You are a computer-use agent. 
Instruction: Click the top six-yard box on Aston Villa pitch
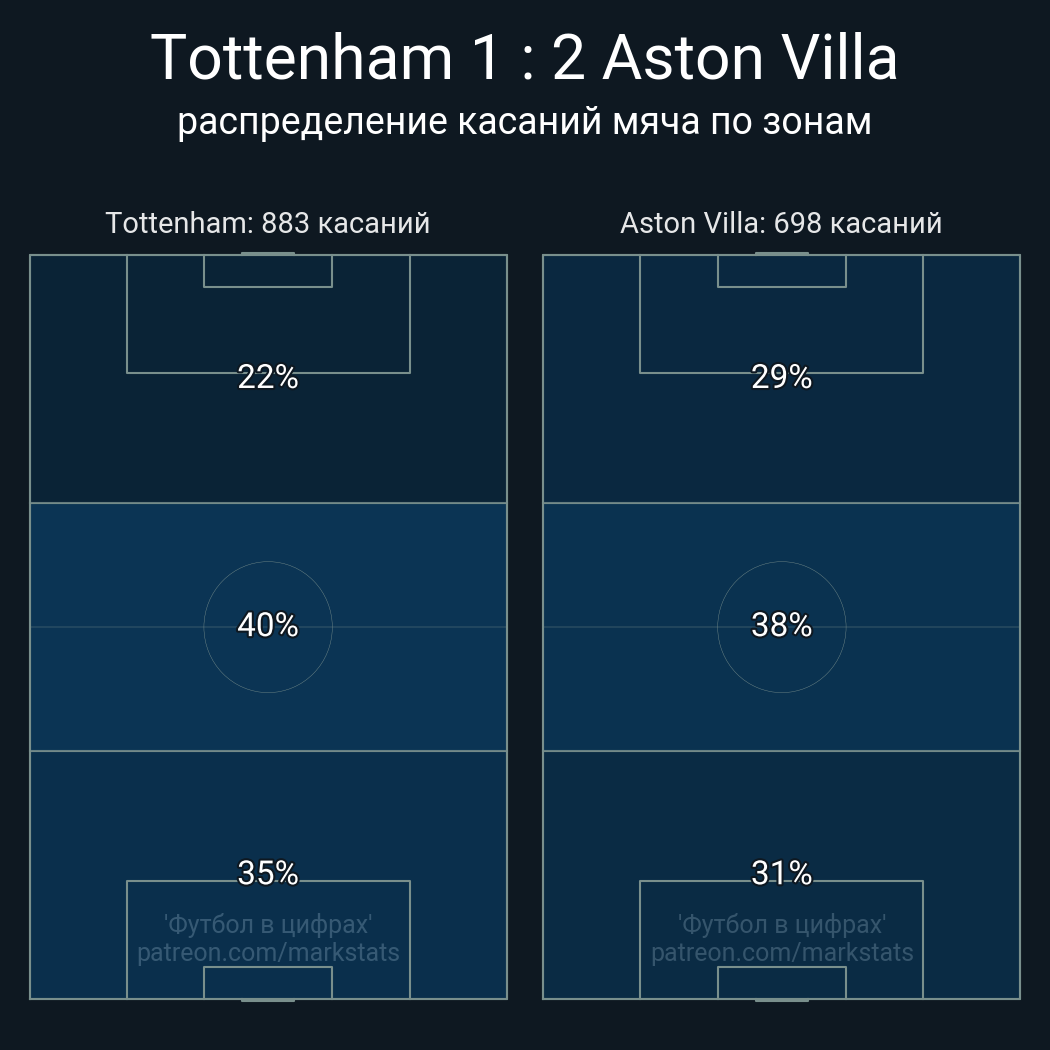(781, 271)
